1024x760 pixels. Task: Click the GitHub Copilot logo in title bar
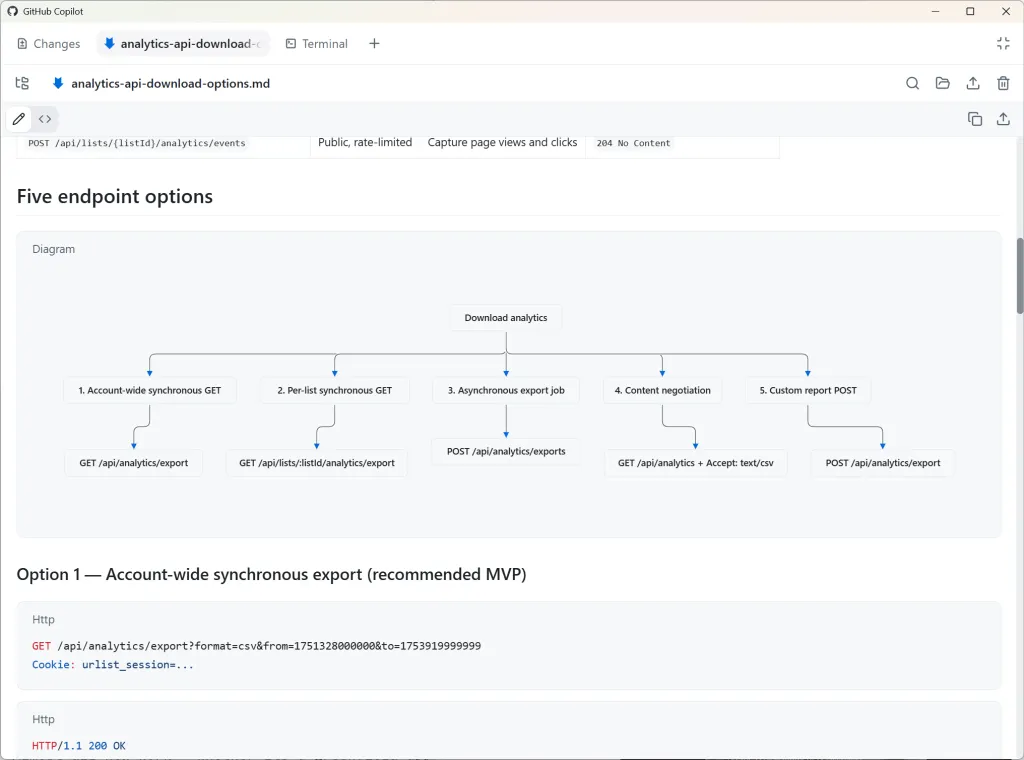(12, 12)
